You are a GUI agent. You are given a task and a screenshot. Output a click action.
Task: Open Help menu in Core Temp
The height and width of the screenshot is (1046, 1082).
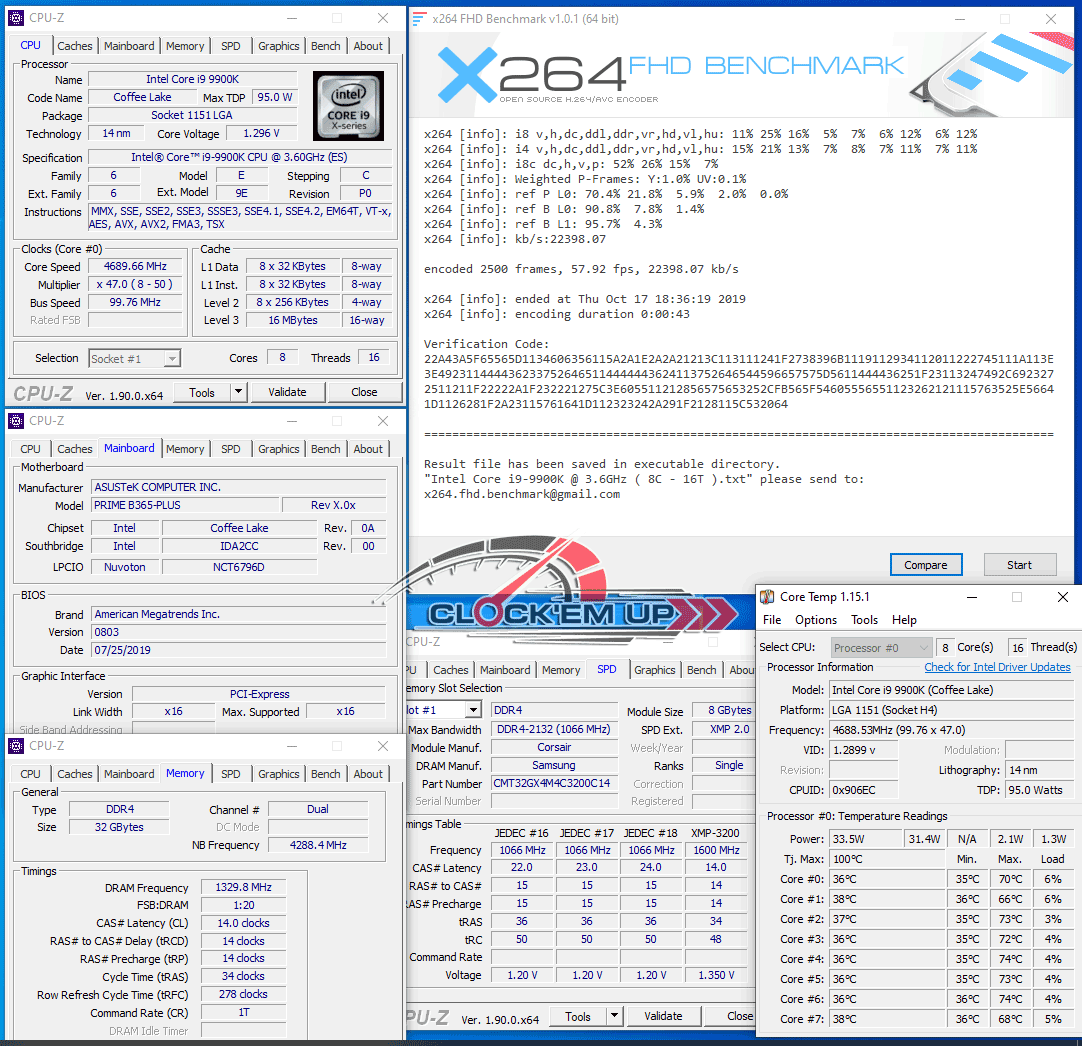pos(904,620)
